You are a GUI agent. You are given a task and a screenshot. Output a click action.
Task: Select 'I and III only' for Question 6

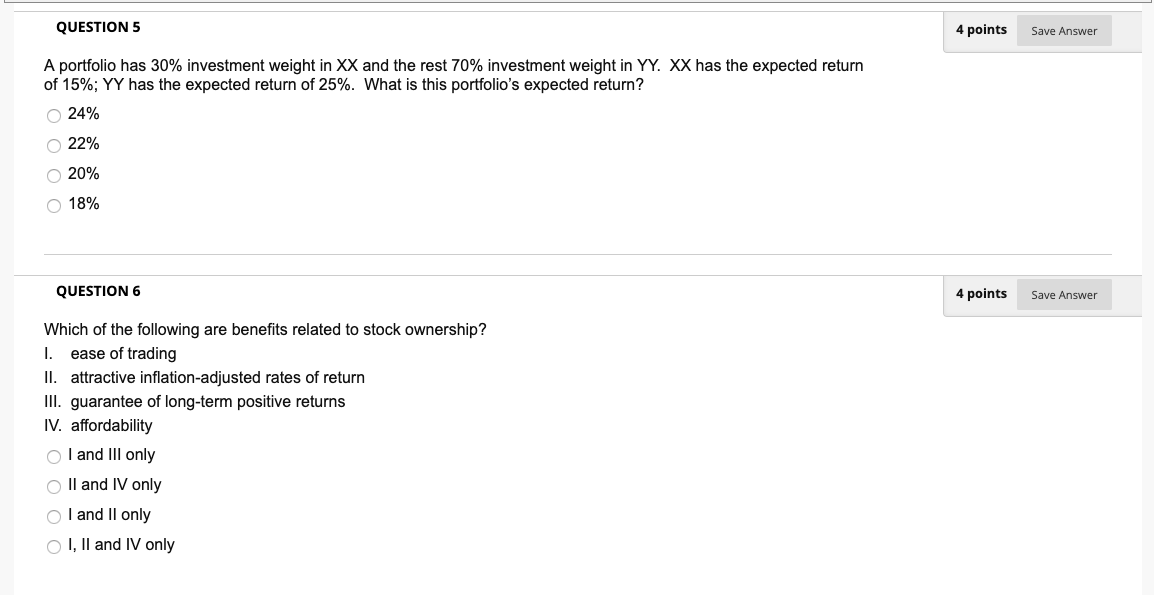point(53,455)
